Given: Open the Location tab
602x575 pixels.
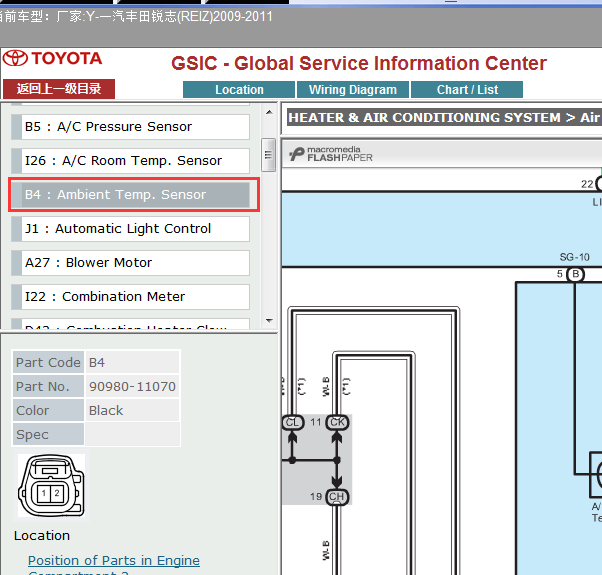Looking at the screenshot, I should 239,89.
